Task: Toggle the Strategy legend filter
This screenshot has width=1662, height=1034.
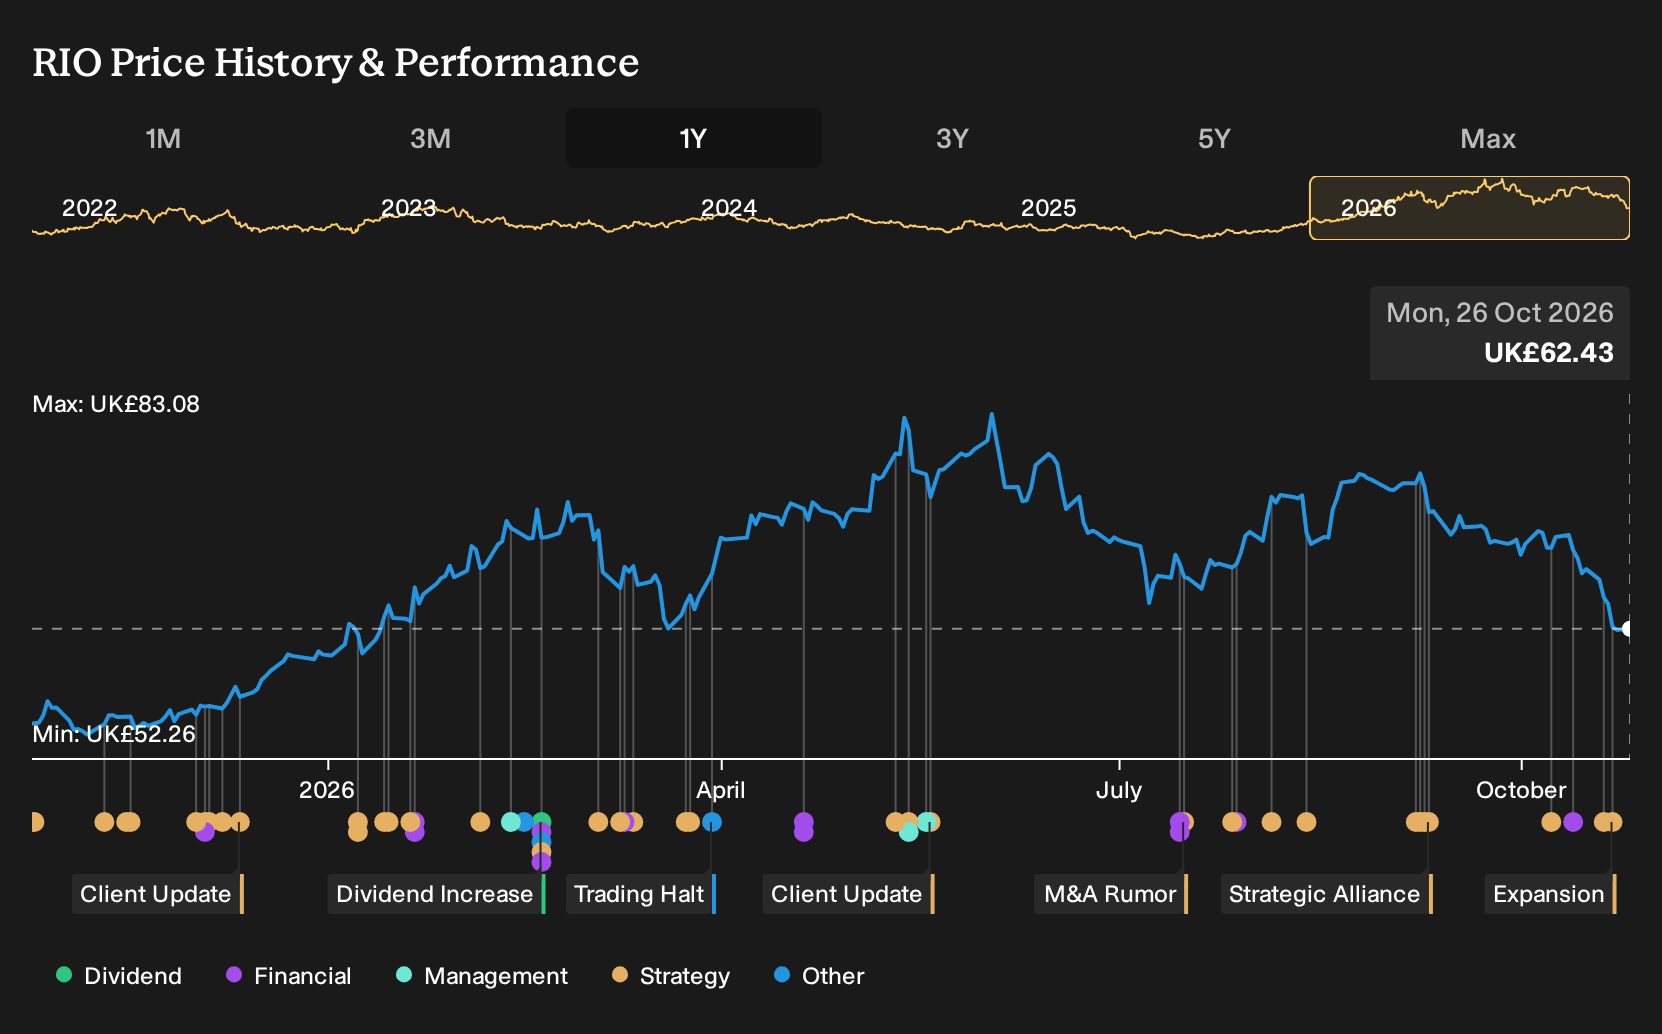Action: pyautogui.click(x=671, y=976)
